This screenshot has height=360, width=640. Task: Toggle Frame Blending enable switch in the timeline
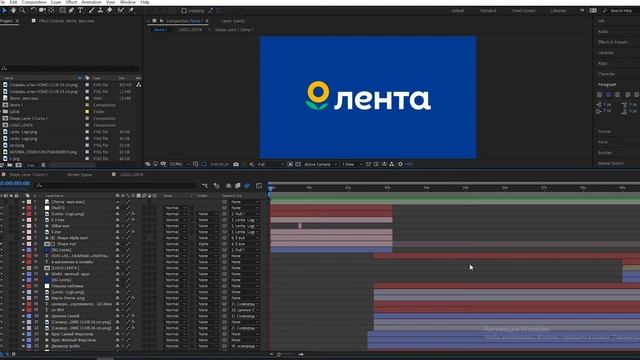tap(238, 186)
